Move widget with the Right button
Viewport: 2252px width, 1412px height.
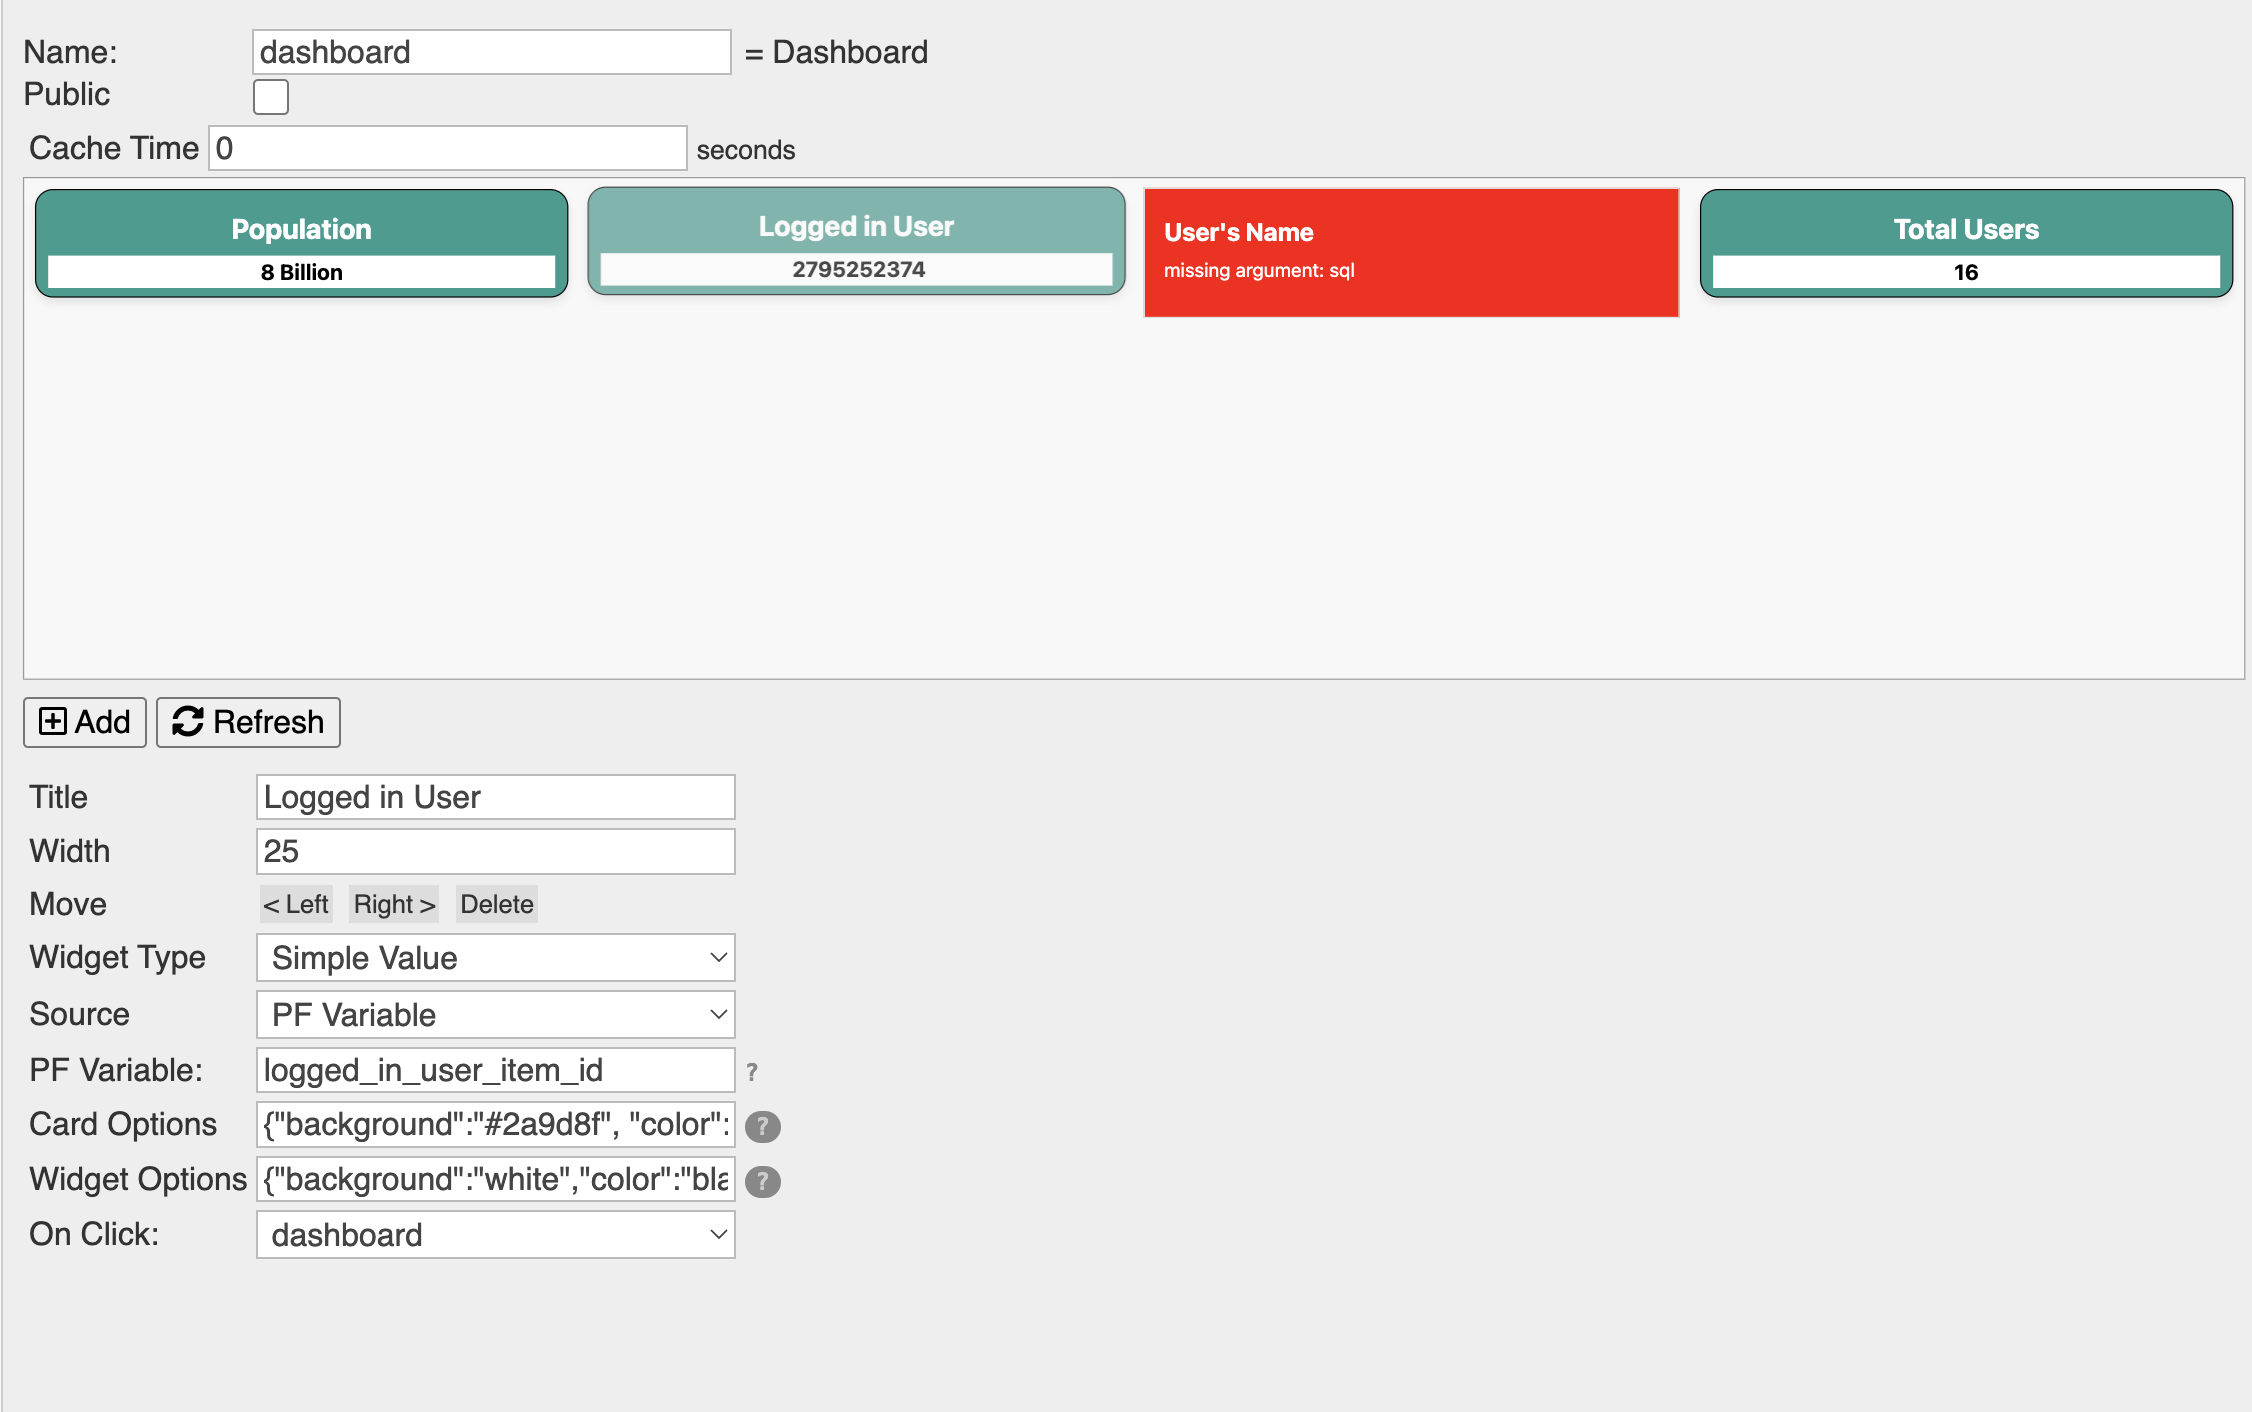coord(394,904)
